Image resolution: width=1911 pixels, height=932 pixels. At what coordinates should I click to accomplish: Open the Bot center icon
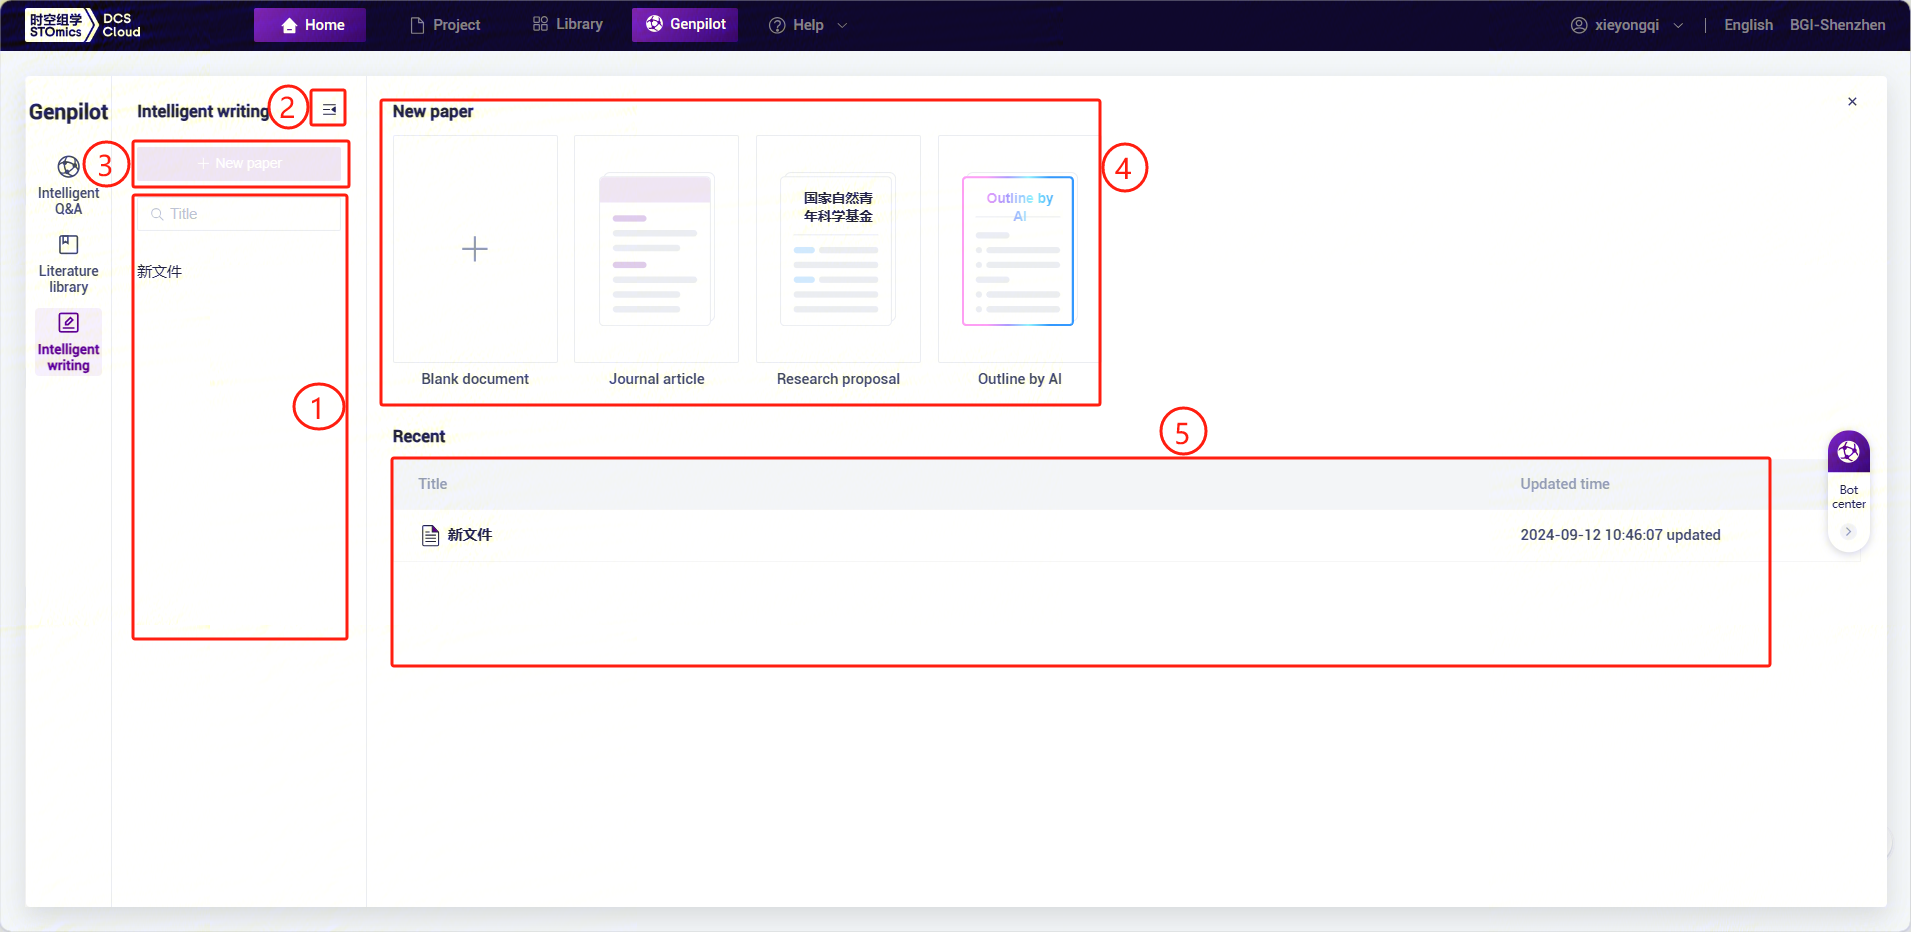(x=1848, y=453)
